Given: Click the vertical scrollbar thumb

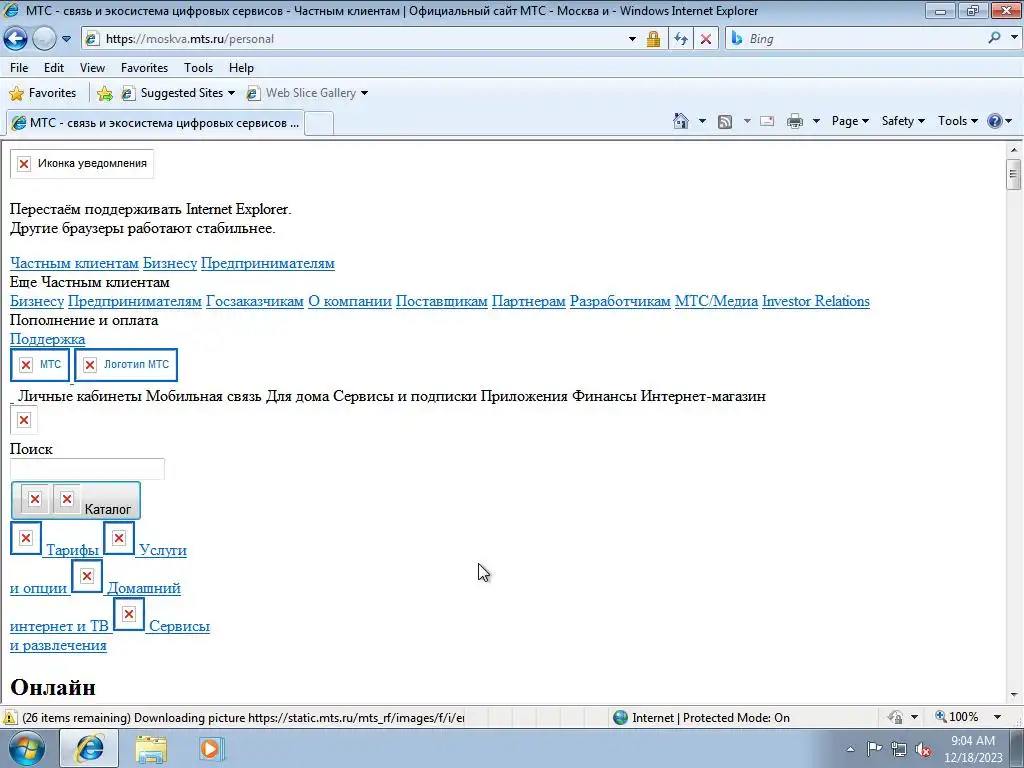Looking at the screenshot, I should [x=1014, y=174].
